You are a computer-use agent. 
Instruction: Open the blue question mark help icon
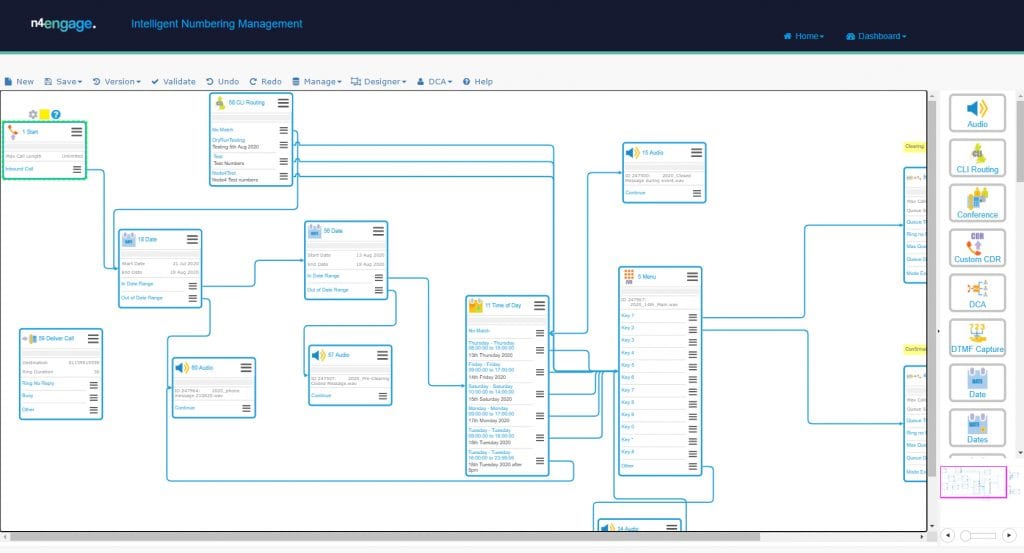(x=56, y=114)
